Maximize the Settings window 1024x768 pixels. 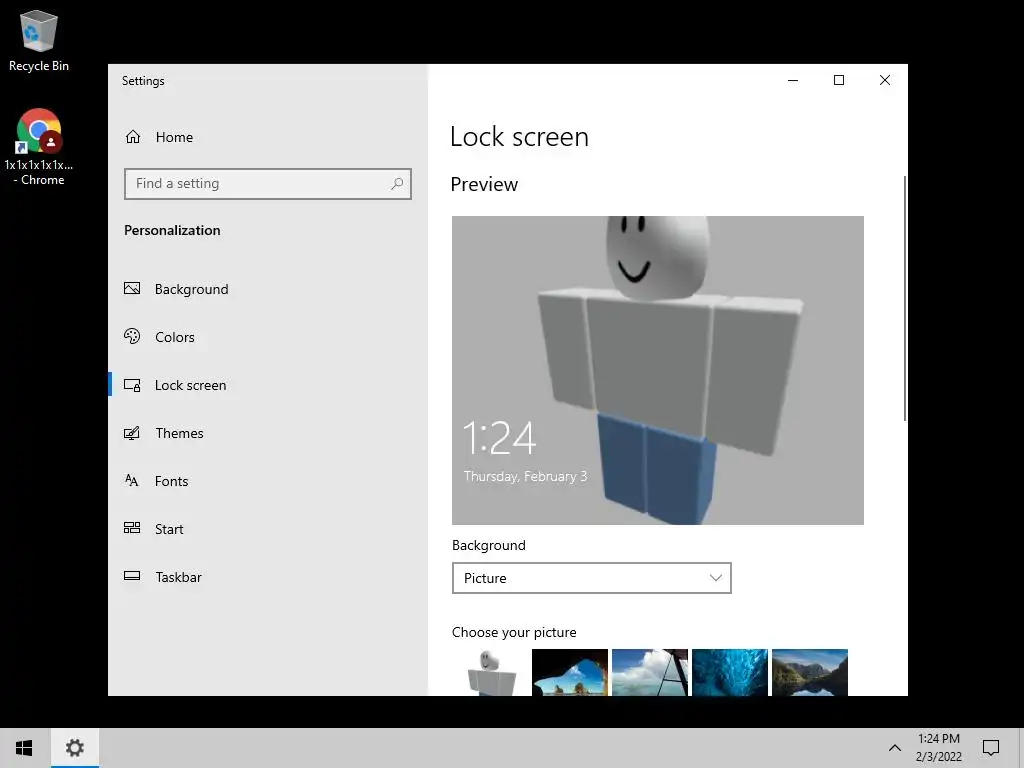tap(839, 80)
